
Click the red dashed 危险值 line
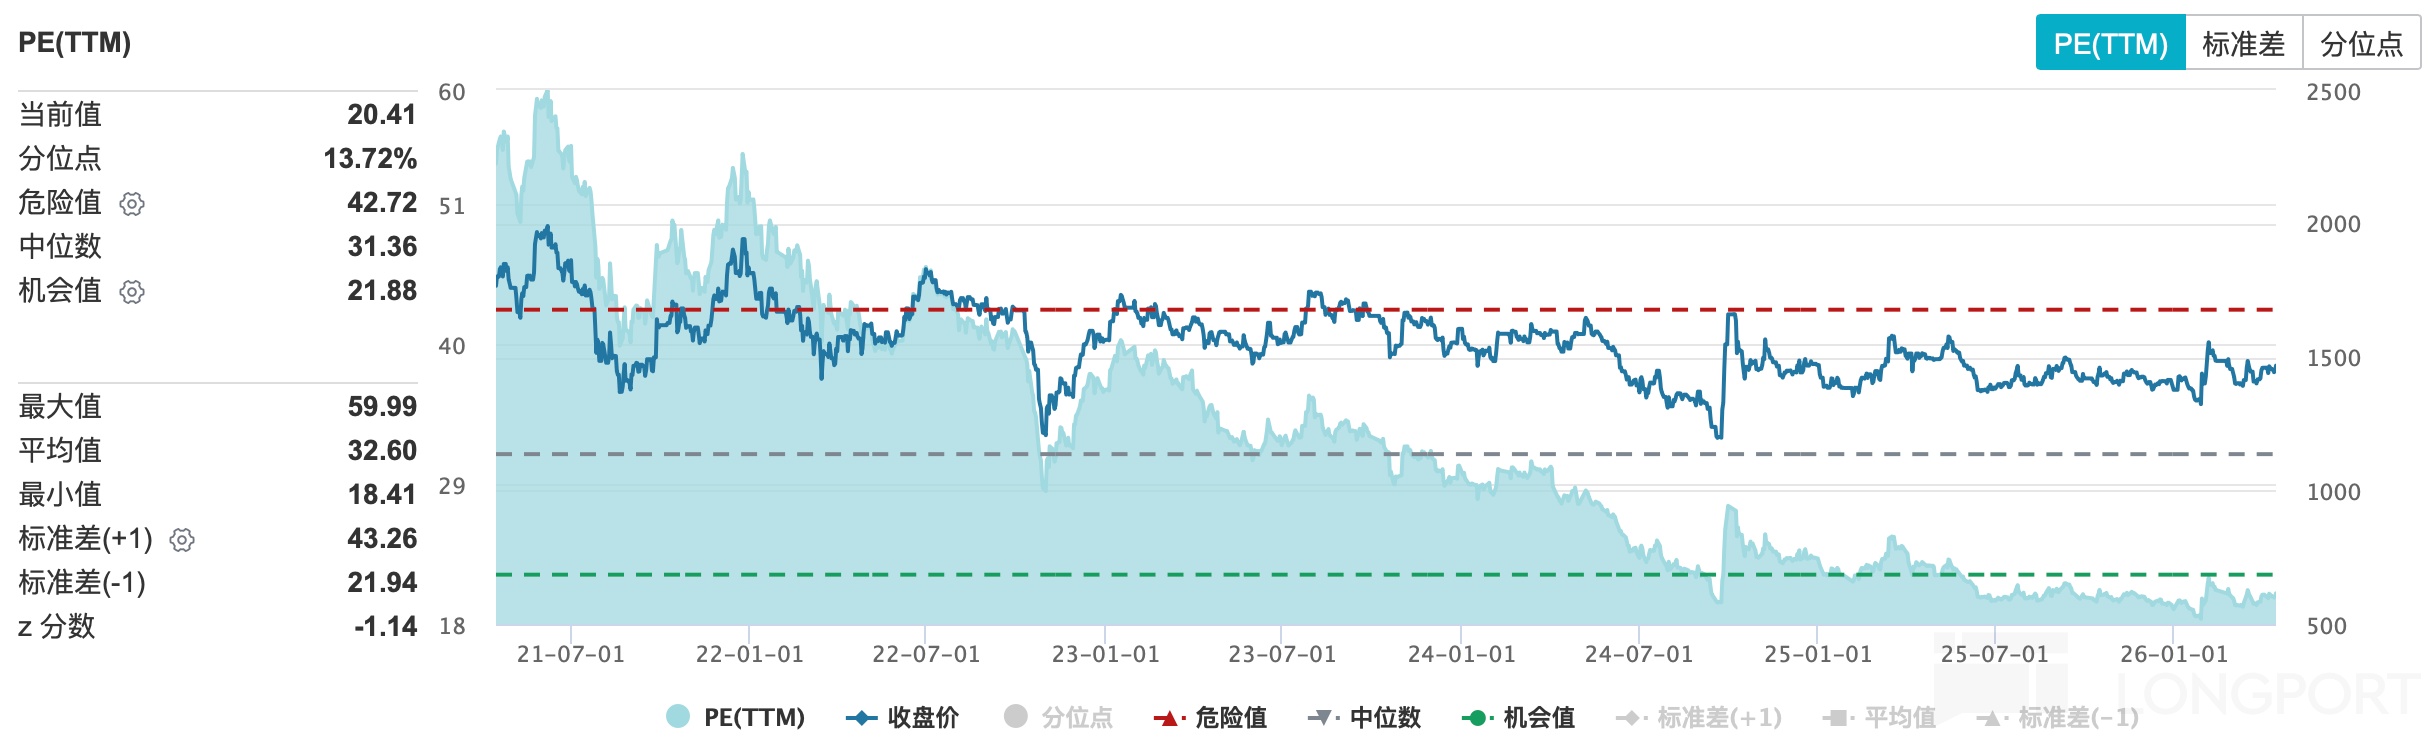click(x=1500, y=310)
